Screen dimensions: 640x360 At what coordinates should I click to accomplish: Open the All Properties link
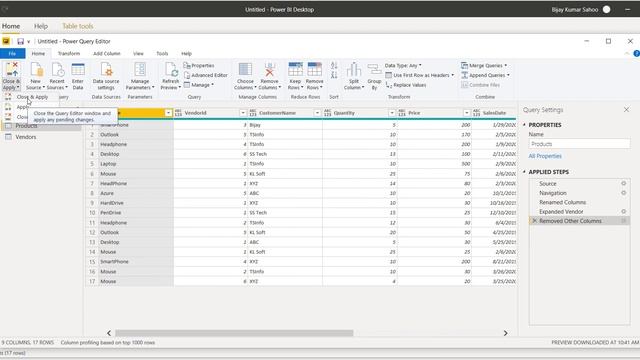pyautogui.click(x=545, y=156)
